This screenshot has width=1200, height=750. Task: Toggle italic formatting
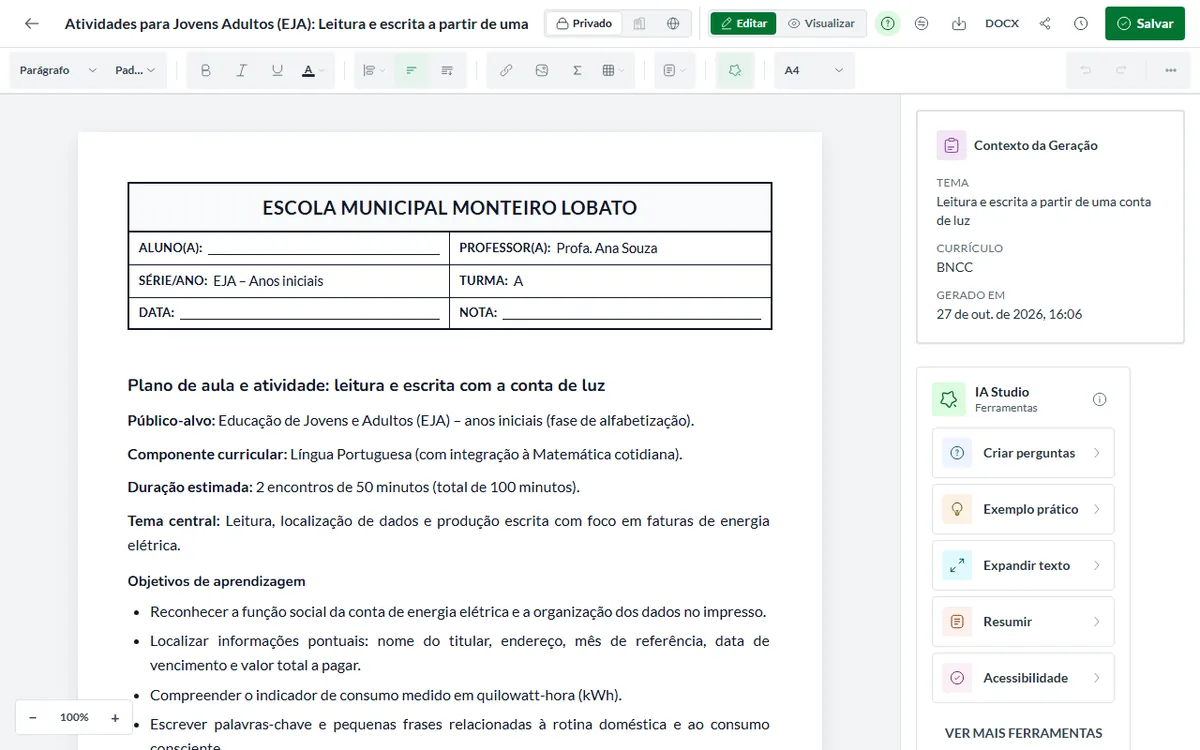(241, 71)
